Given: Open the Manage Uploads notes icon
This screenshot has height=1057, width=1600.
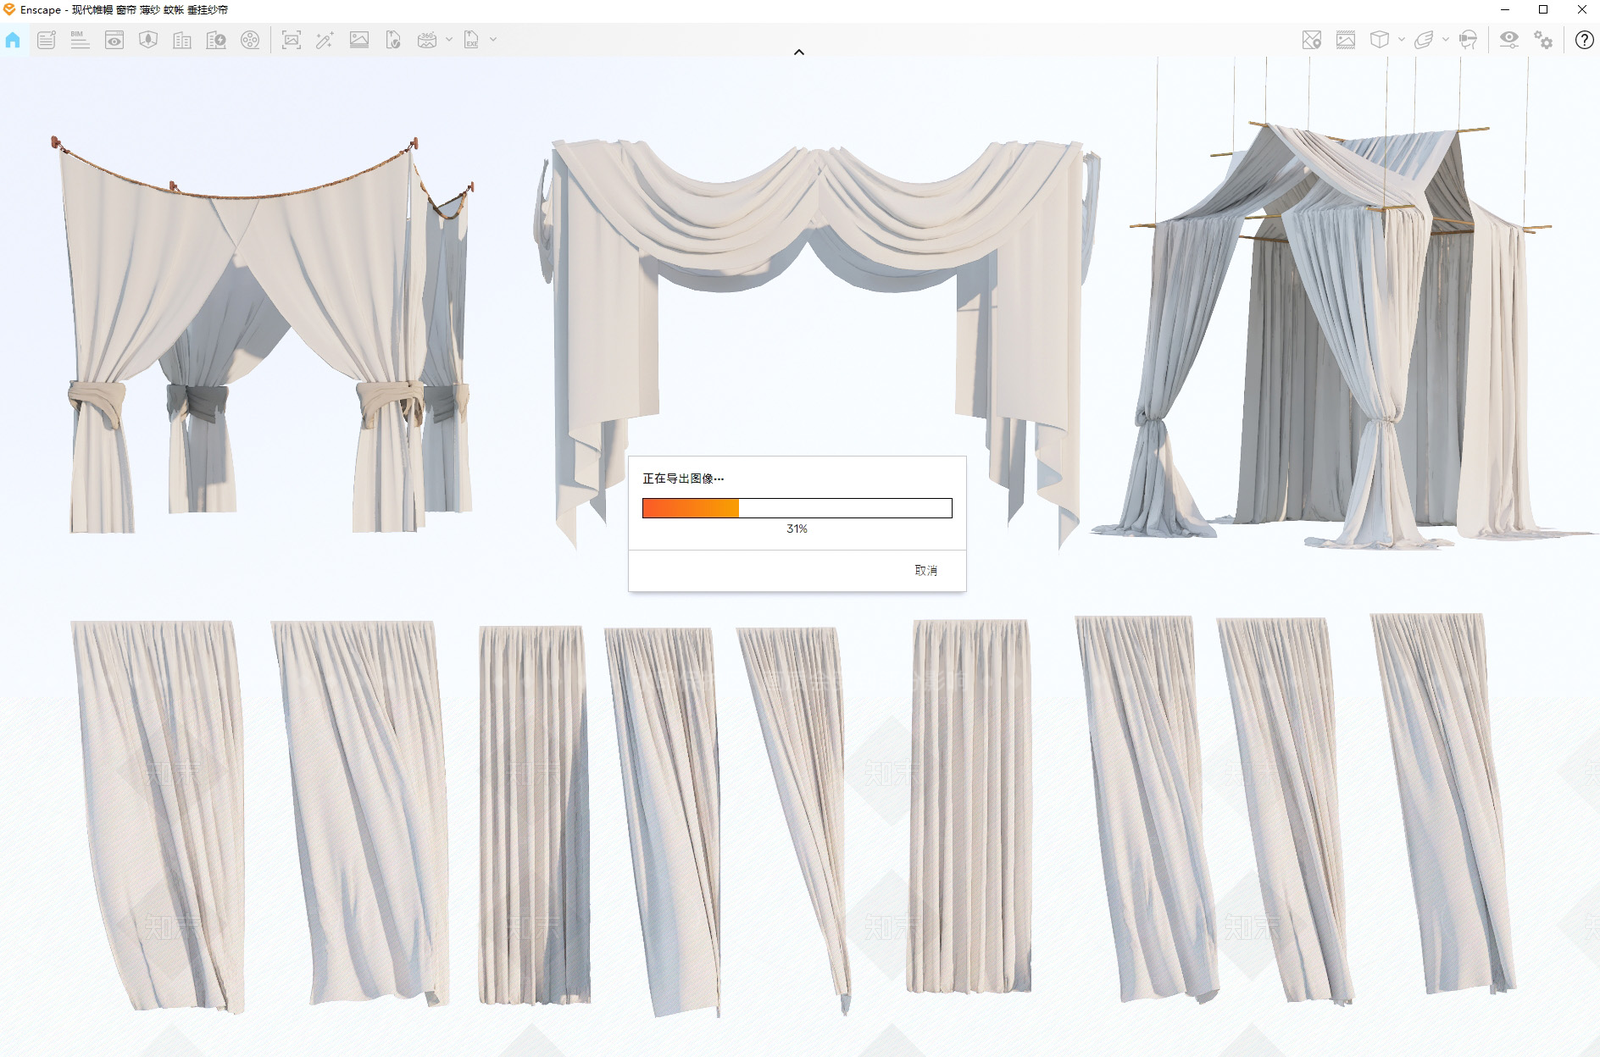Looking at the screenshot, I should (x=46, y=40).
